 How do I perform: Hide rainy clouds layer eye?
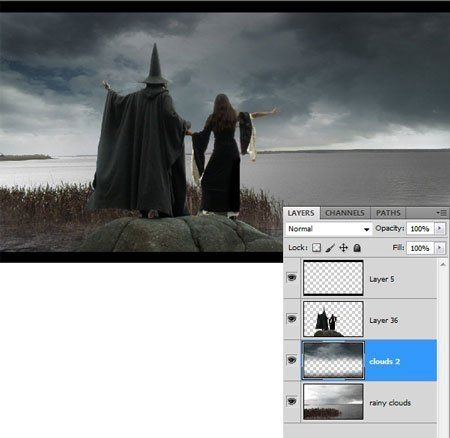pyautogui.click(x=292, y=401)
